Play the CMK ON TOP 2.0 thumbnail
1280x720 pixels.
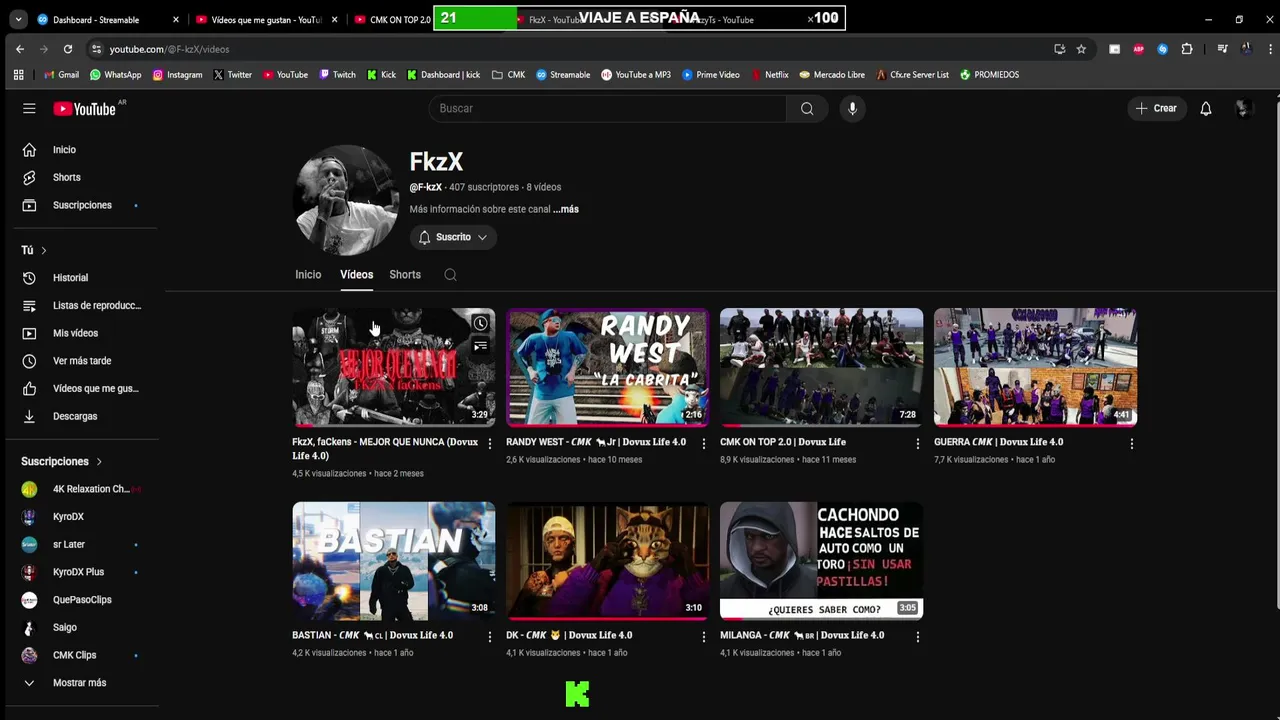(821, 366)
